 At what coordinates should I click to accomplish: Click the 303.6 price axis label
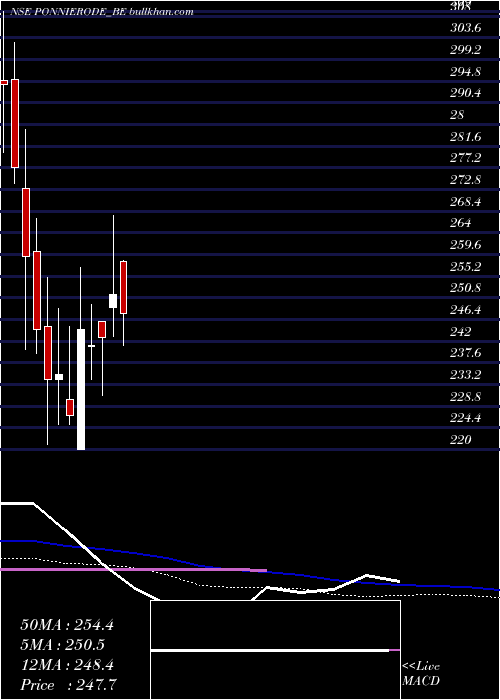[x=465, y=28]
